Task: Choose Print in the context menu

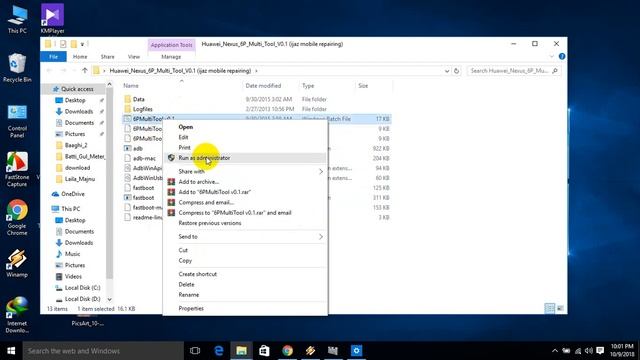Action: tap(246, 147)
